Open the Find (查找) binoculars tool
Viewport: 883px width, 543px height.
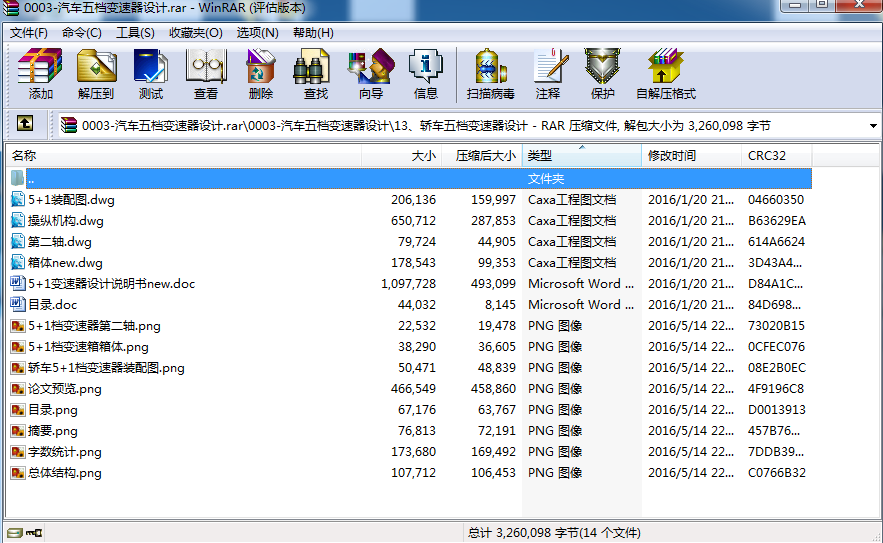point(315,74)
